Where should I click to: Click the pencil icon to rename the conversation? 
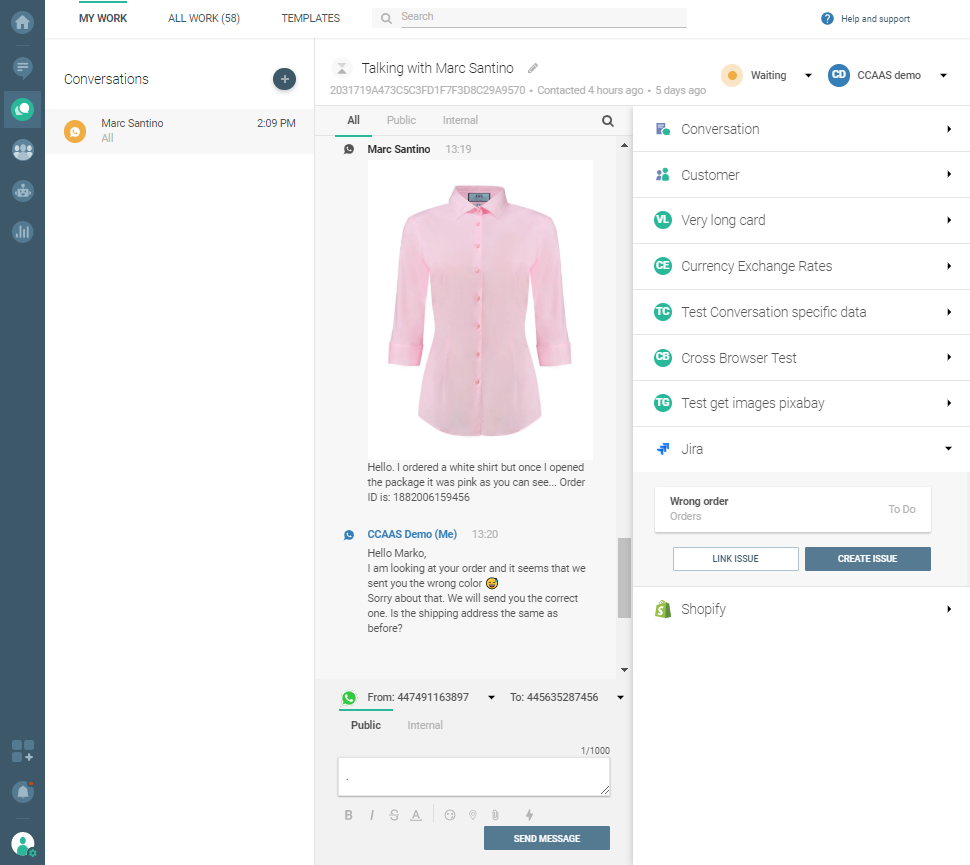click(x=533, y=68)
